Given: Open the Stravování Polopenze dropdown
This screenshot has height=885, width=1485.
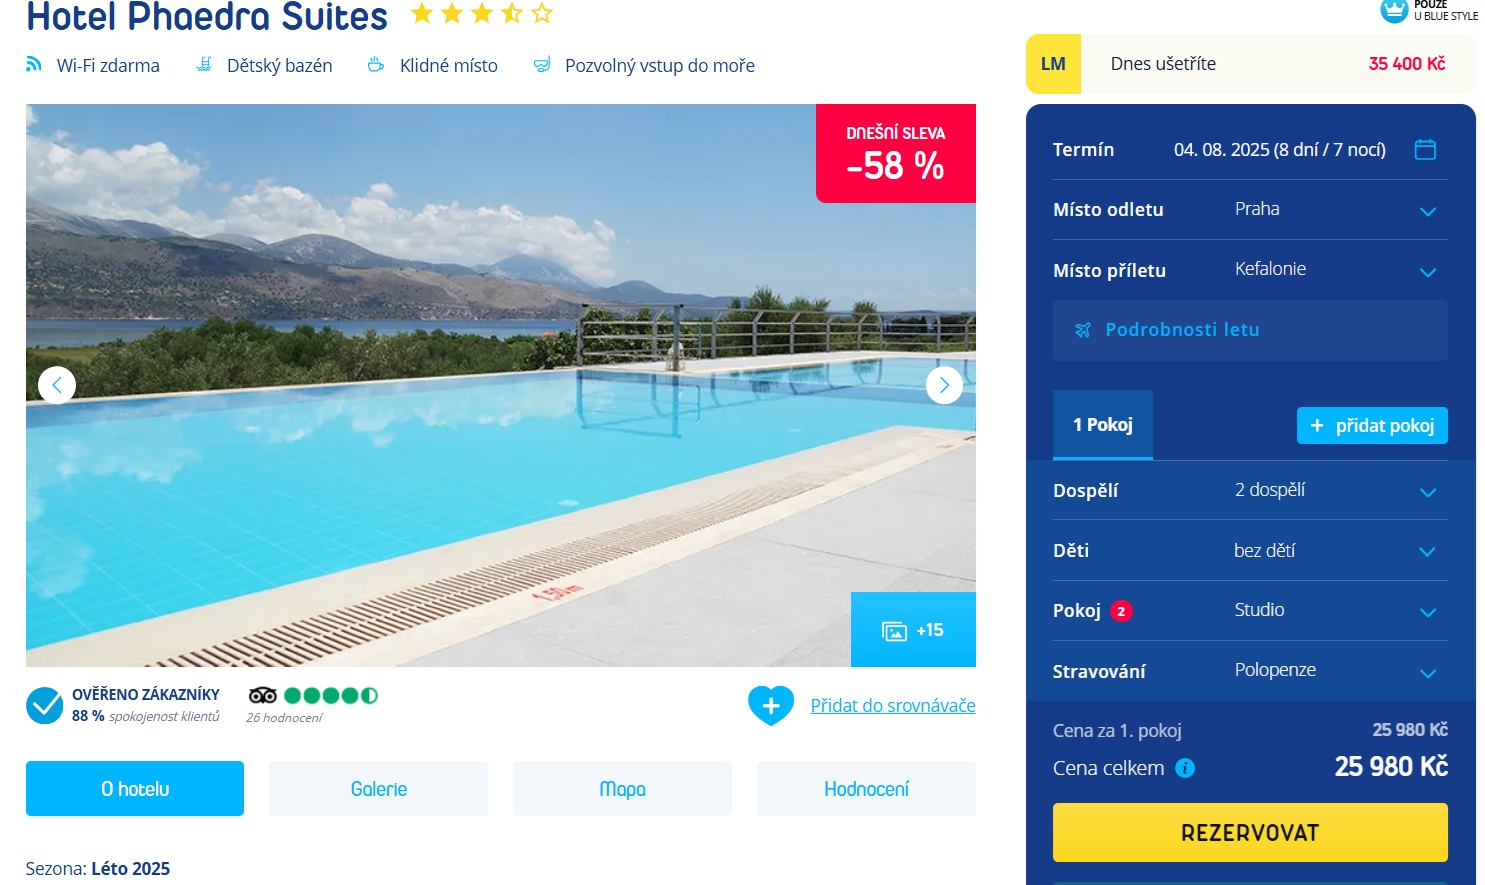Looking at the screenshot, I should point(1250,671).
